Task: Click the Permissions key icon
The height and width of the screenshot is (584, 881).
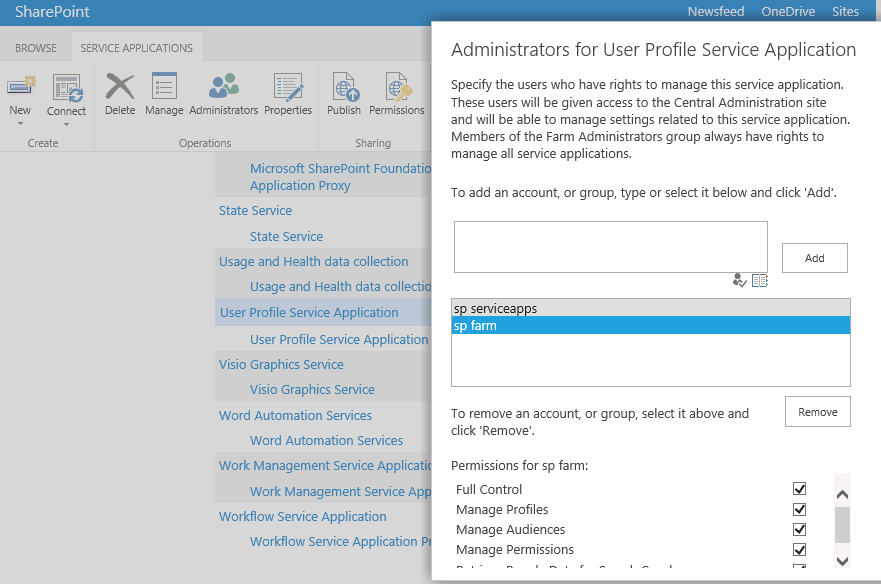Action: pos(397,87)
